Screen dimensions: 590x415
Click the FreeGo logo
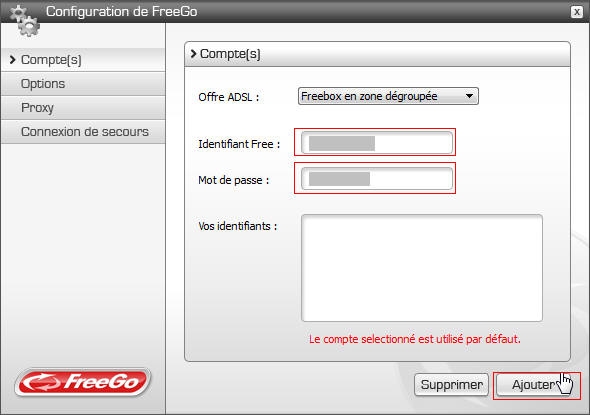[x=83, y=382]
